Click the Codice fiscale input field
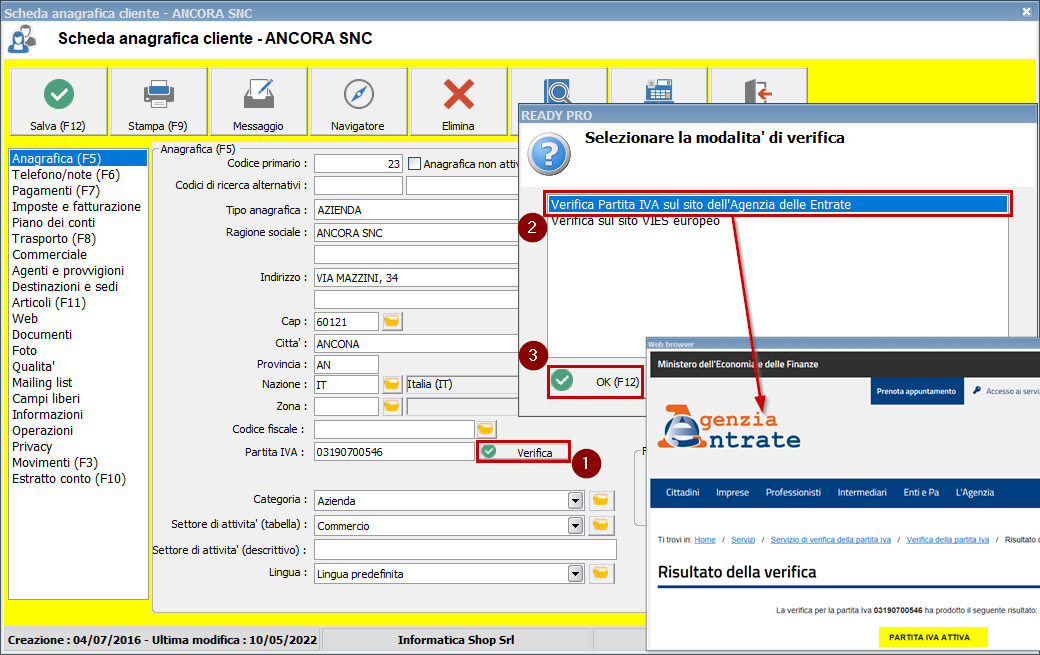The width and height of the screenshot is (1040, 655). click(394, 430)
